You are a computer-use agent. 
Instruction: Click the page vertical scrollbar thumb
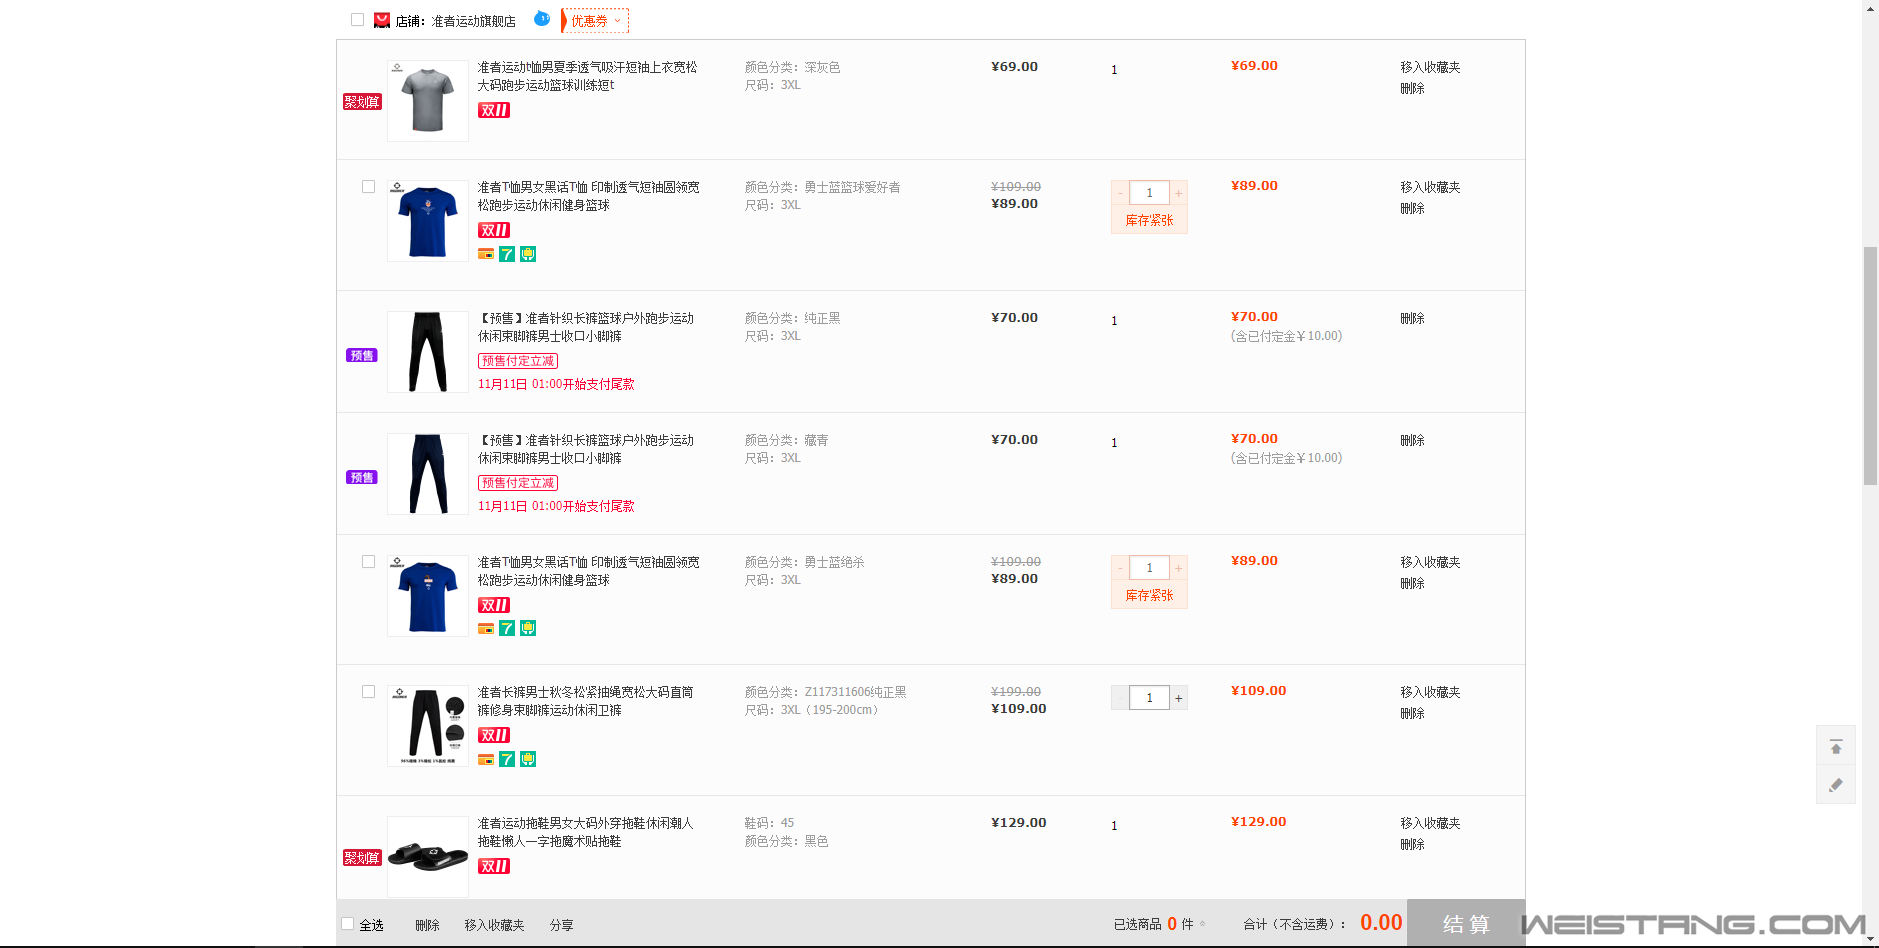pos(1870,365)
